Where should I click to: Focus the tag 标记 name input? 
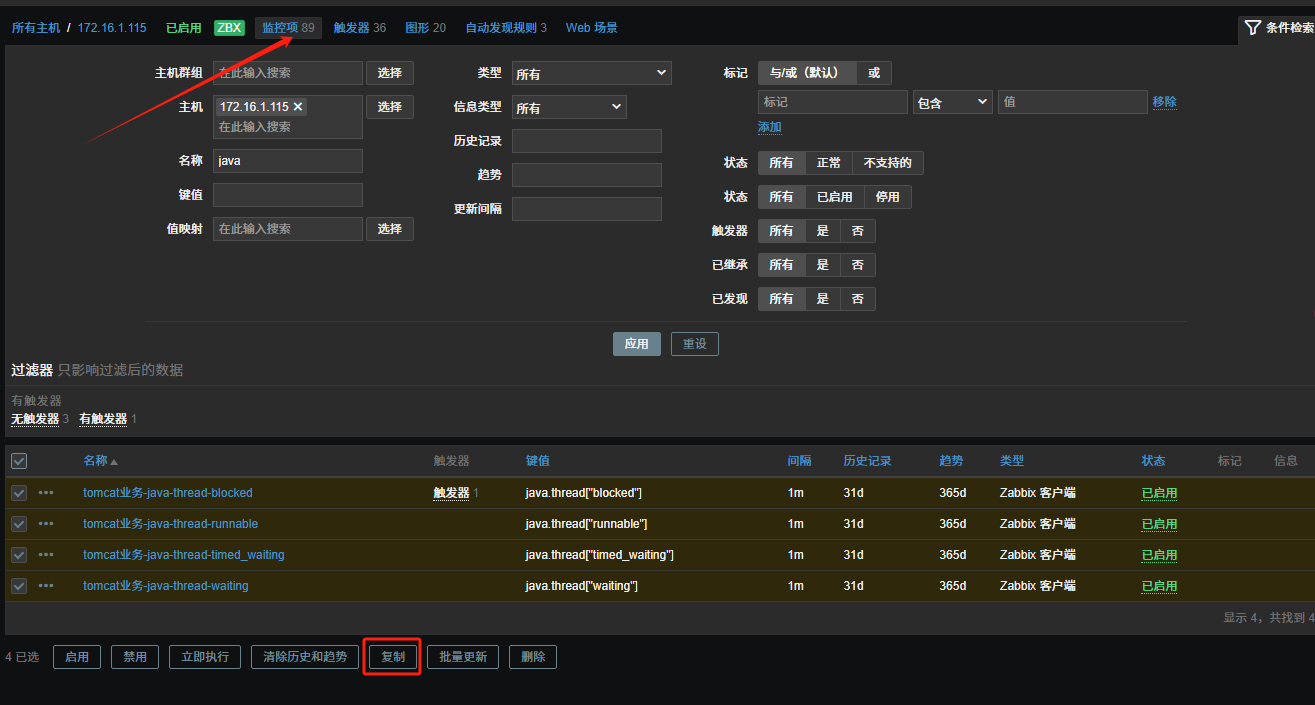833,102
